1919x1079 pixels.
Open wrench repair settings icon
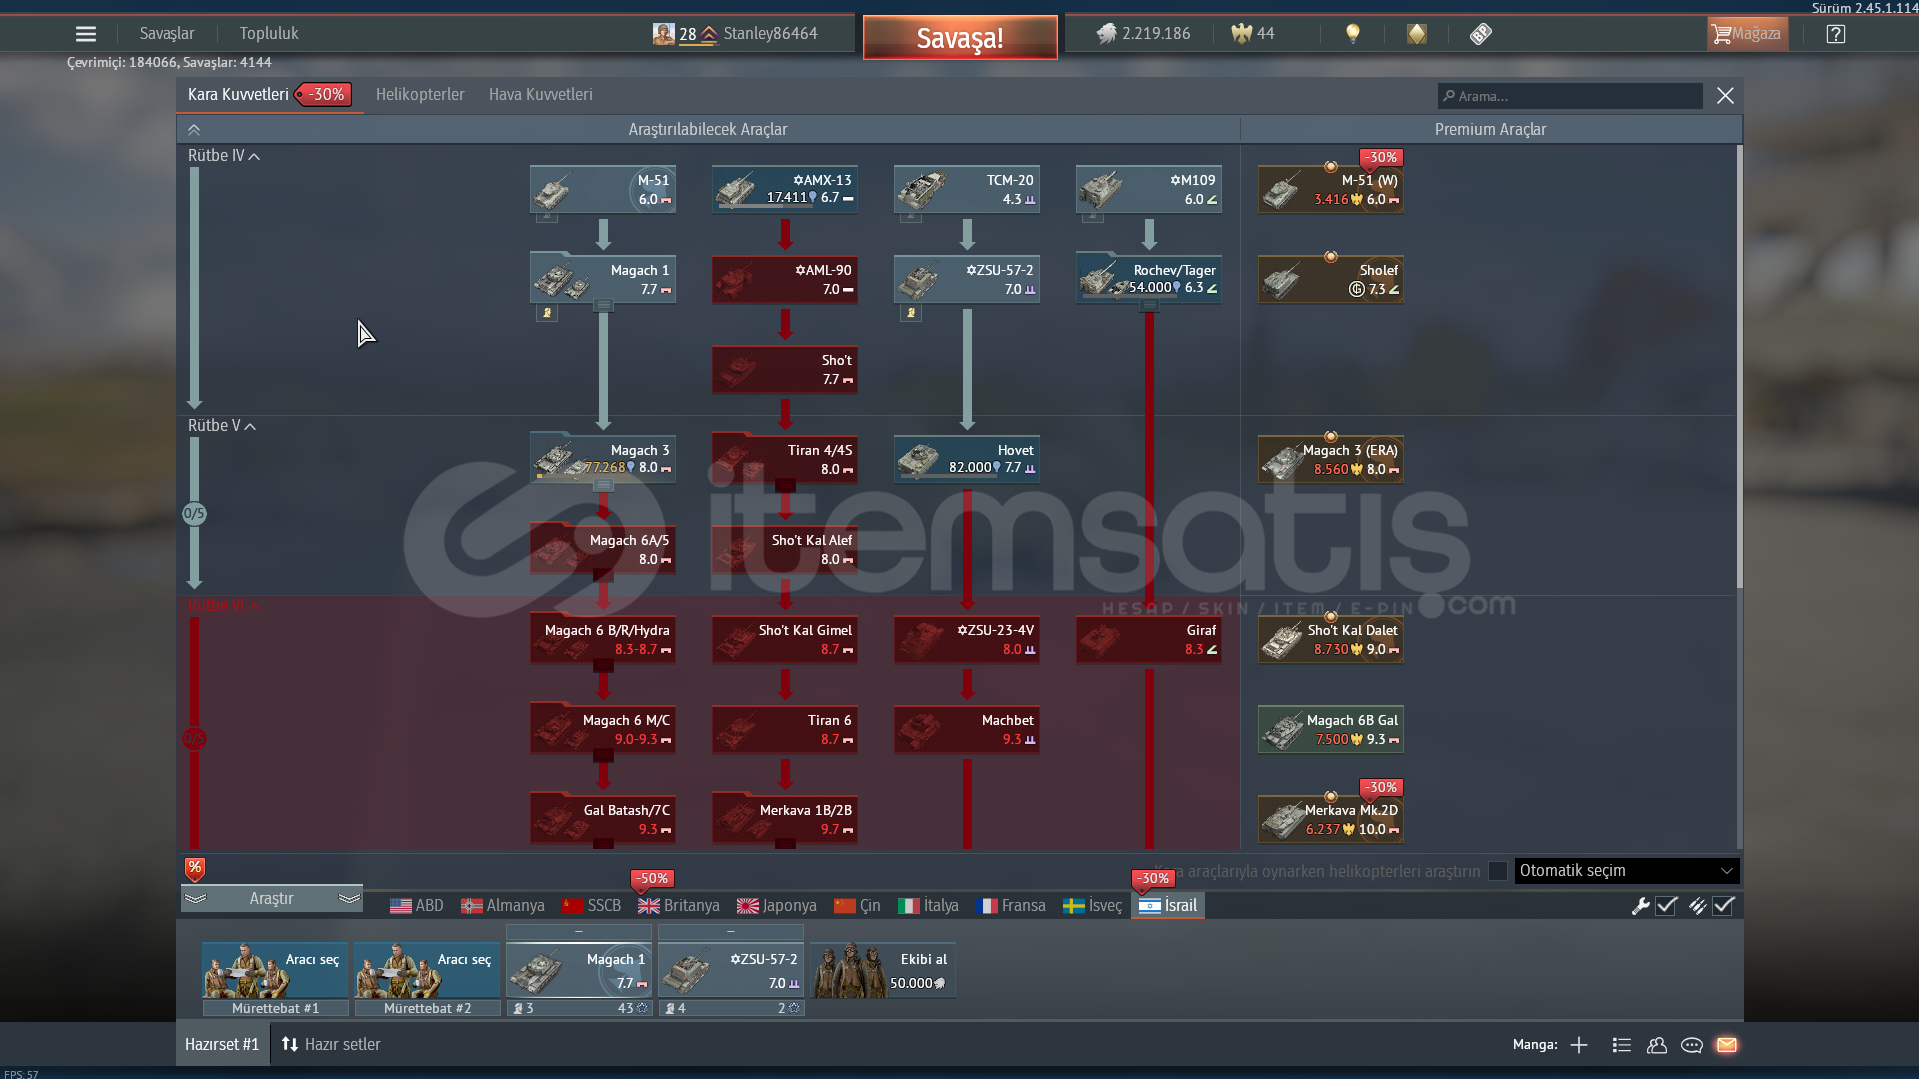tap(1640, 906)
